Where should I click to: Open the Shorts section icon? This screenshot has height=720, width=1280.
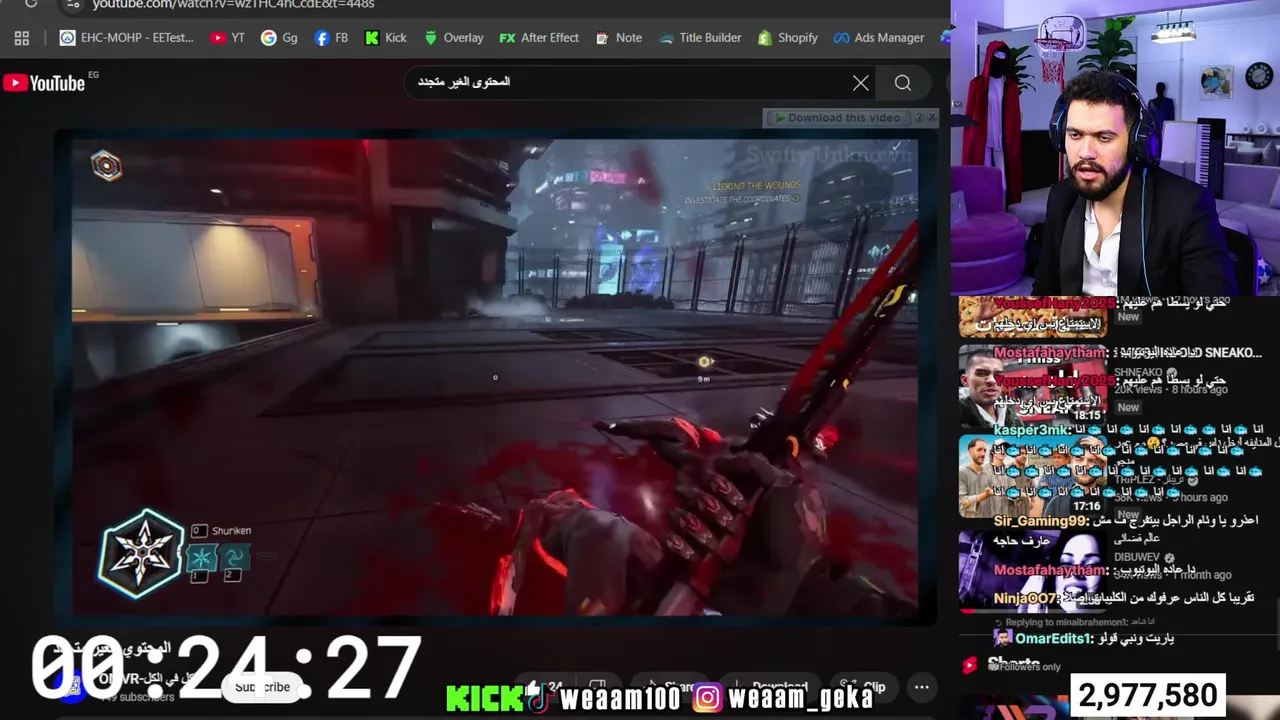coord(969,665)
